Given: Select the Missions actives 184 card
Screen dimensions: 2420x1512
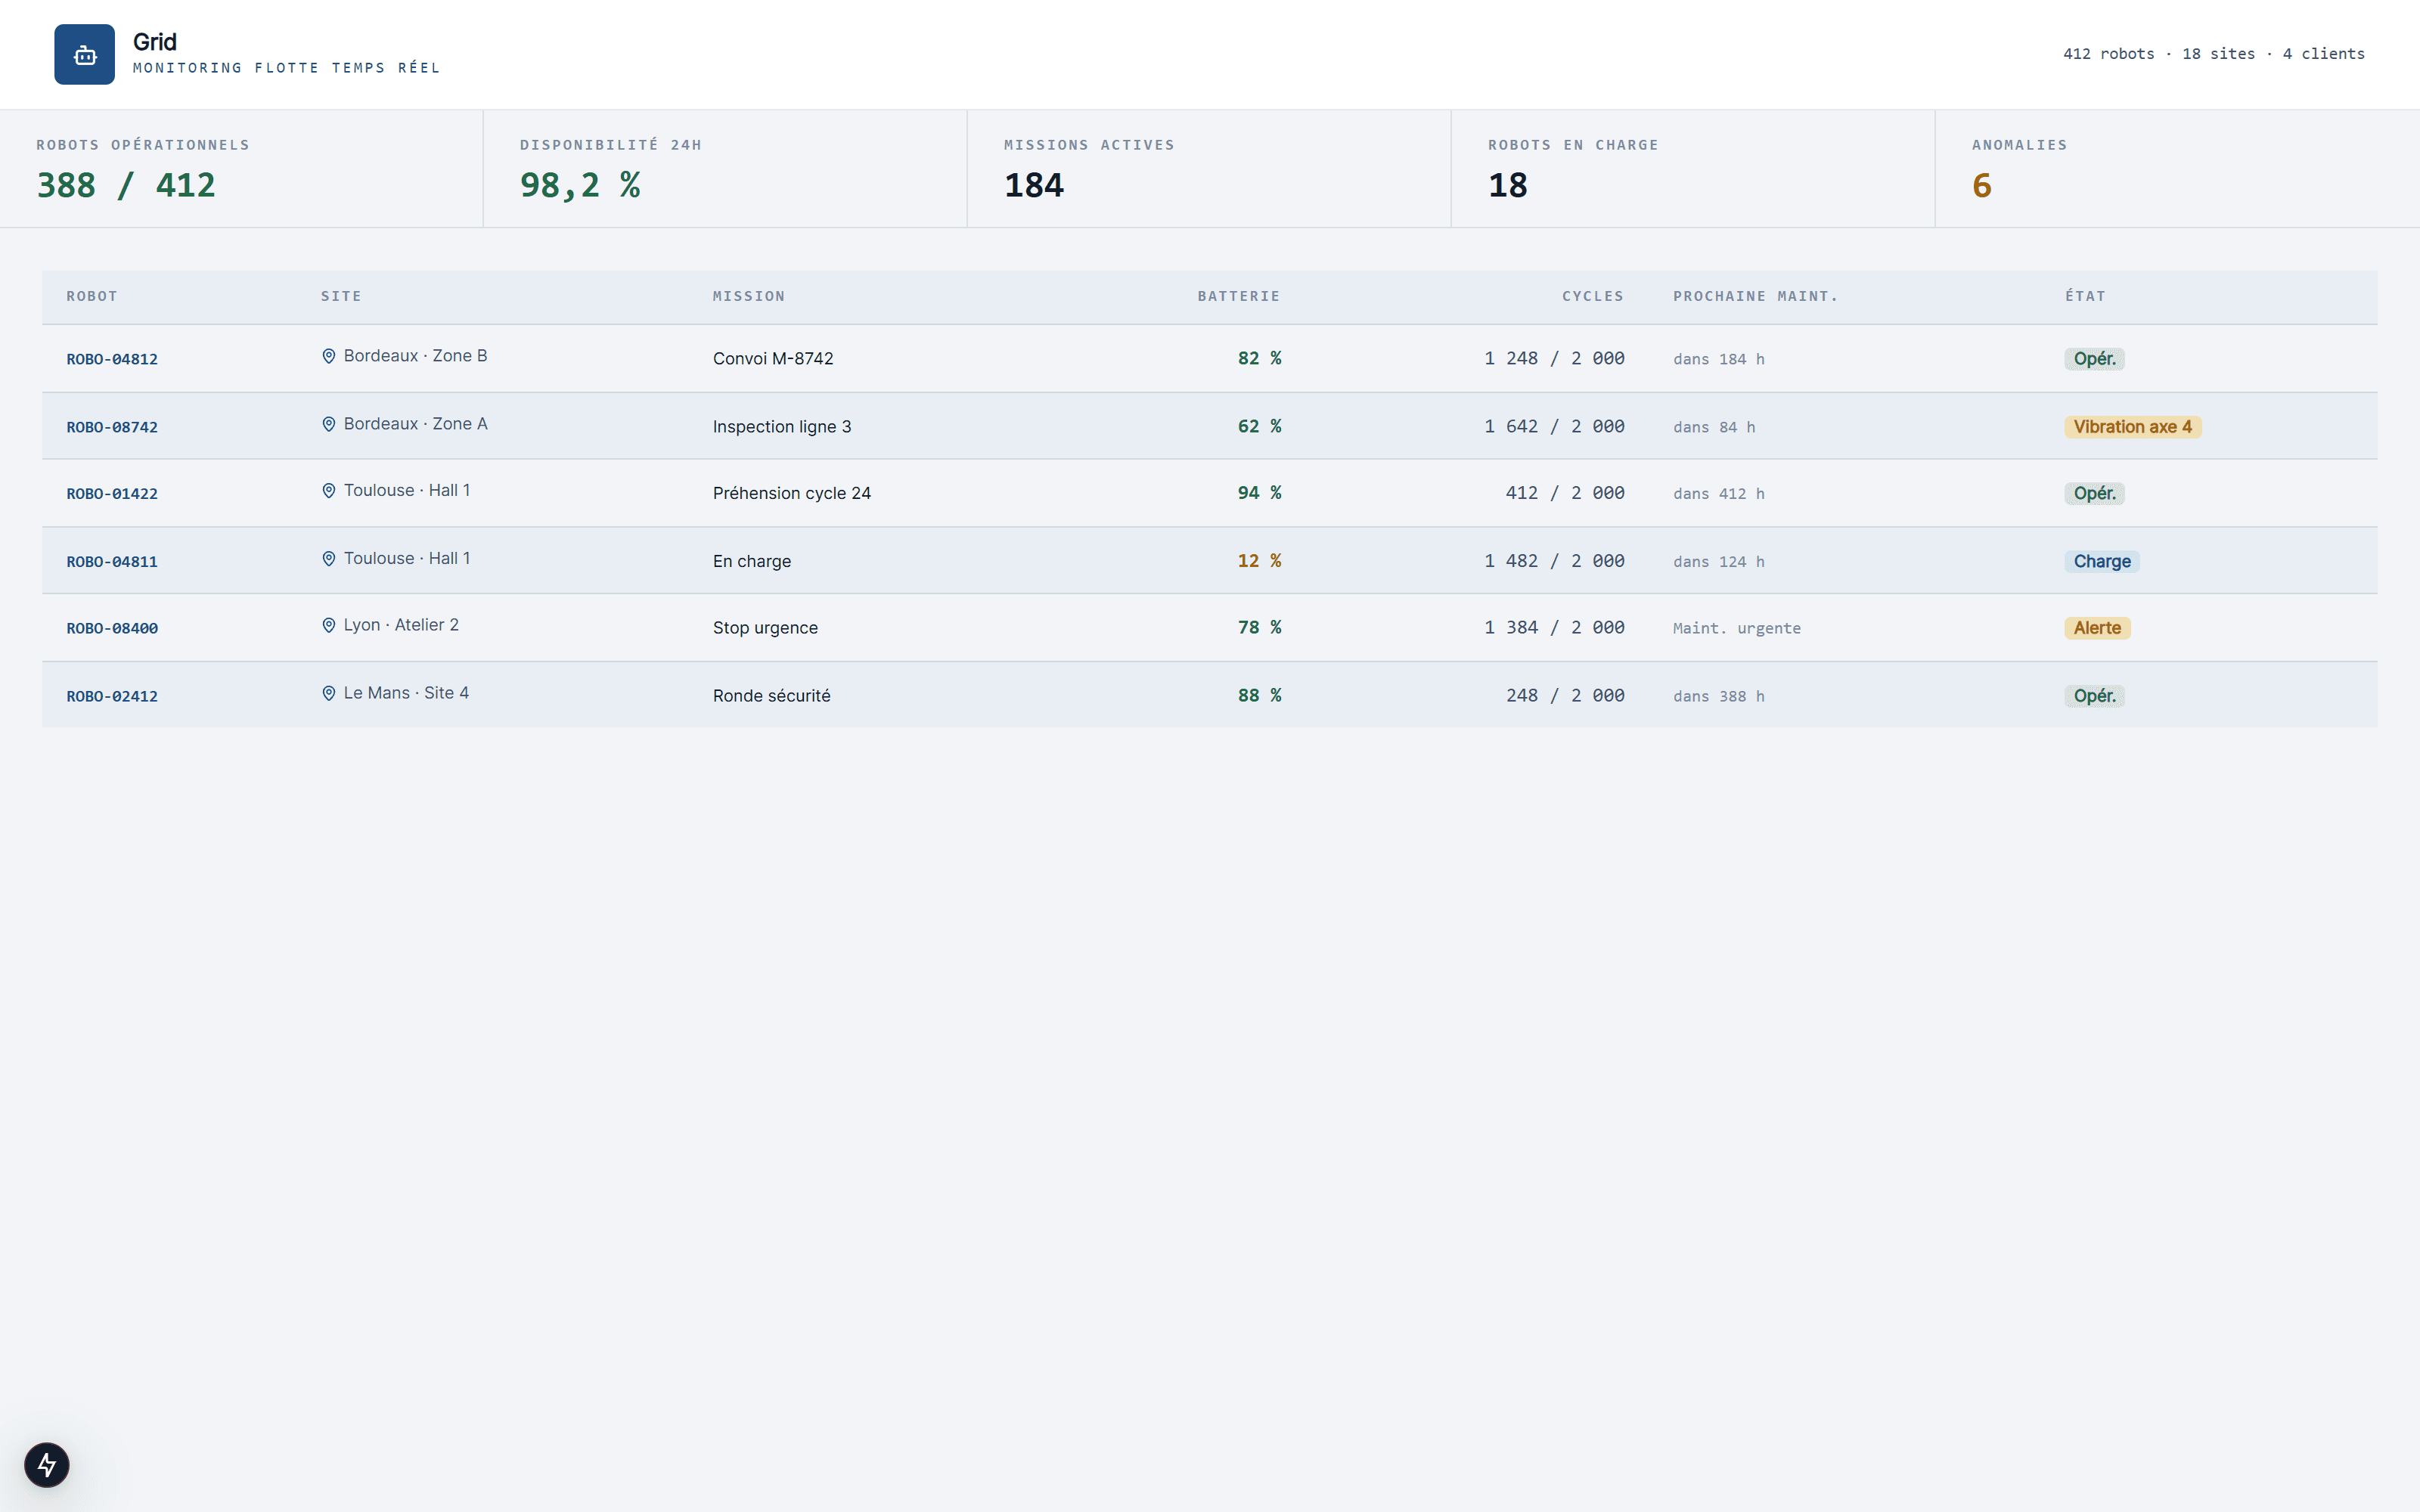Looking at the screenshot, I should (x=1209, y=169).
